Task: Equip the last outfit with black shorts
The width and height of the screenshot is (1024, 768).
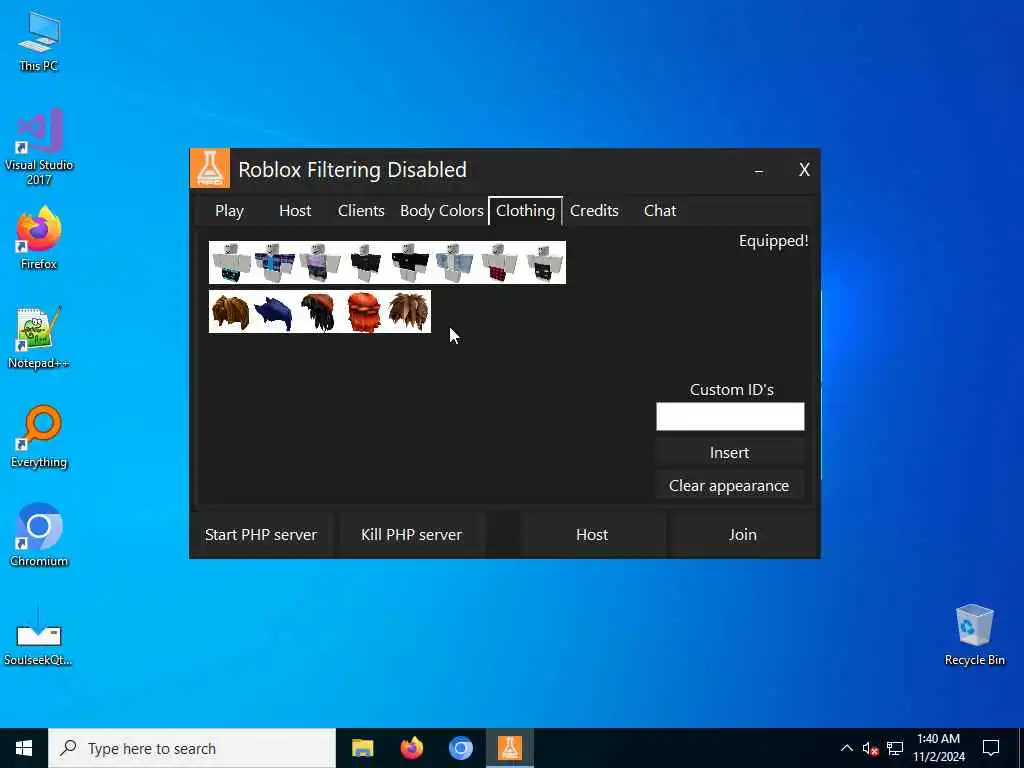Action: [x=544, y=263]
